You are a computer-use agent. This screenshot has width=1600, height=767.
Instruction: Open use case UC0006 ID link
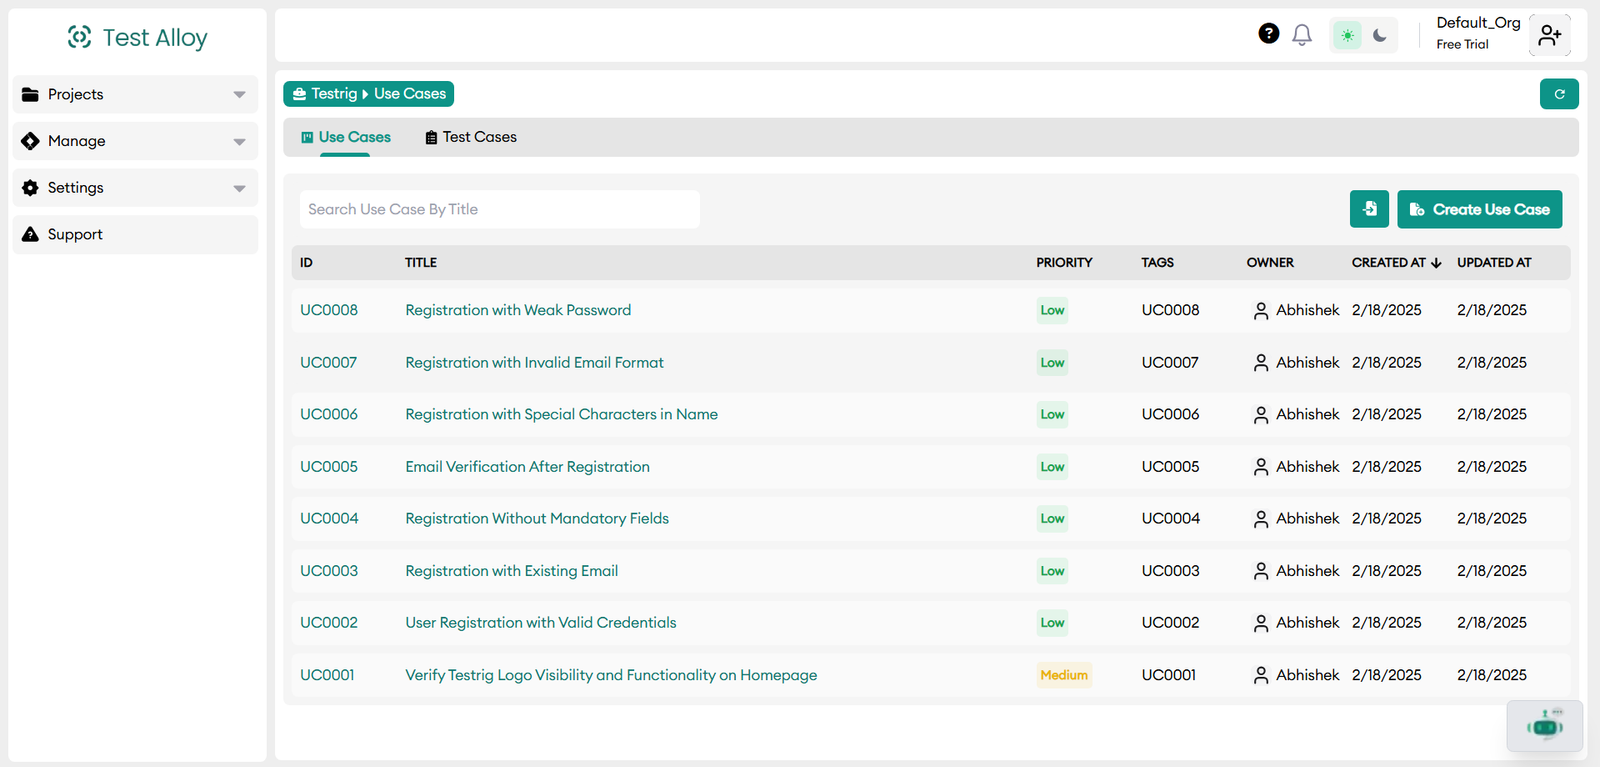(329, 414)
